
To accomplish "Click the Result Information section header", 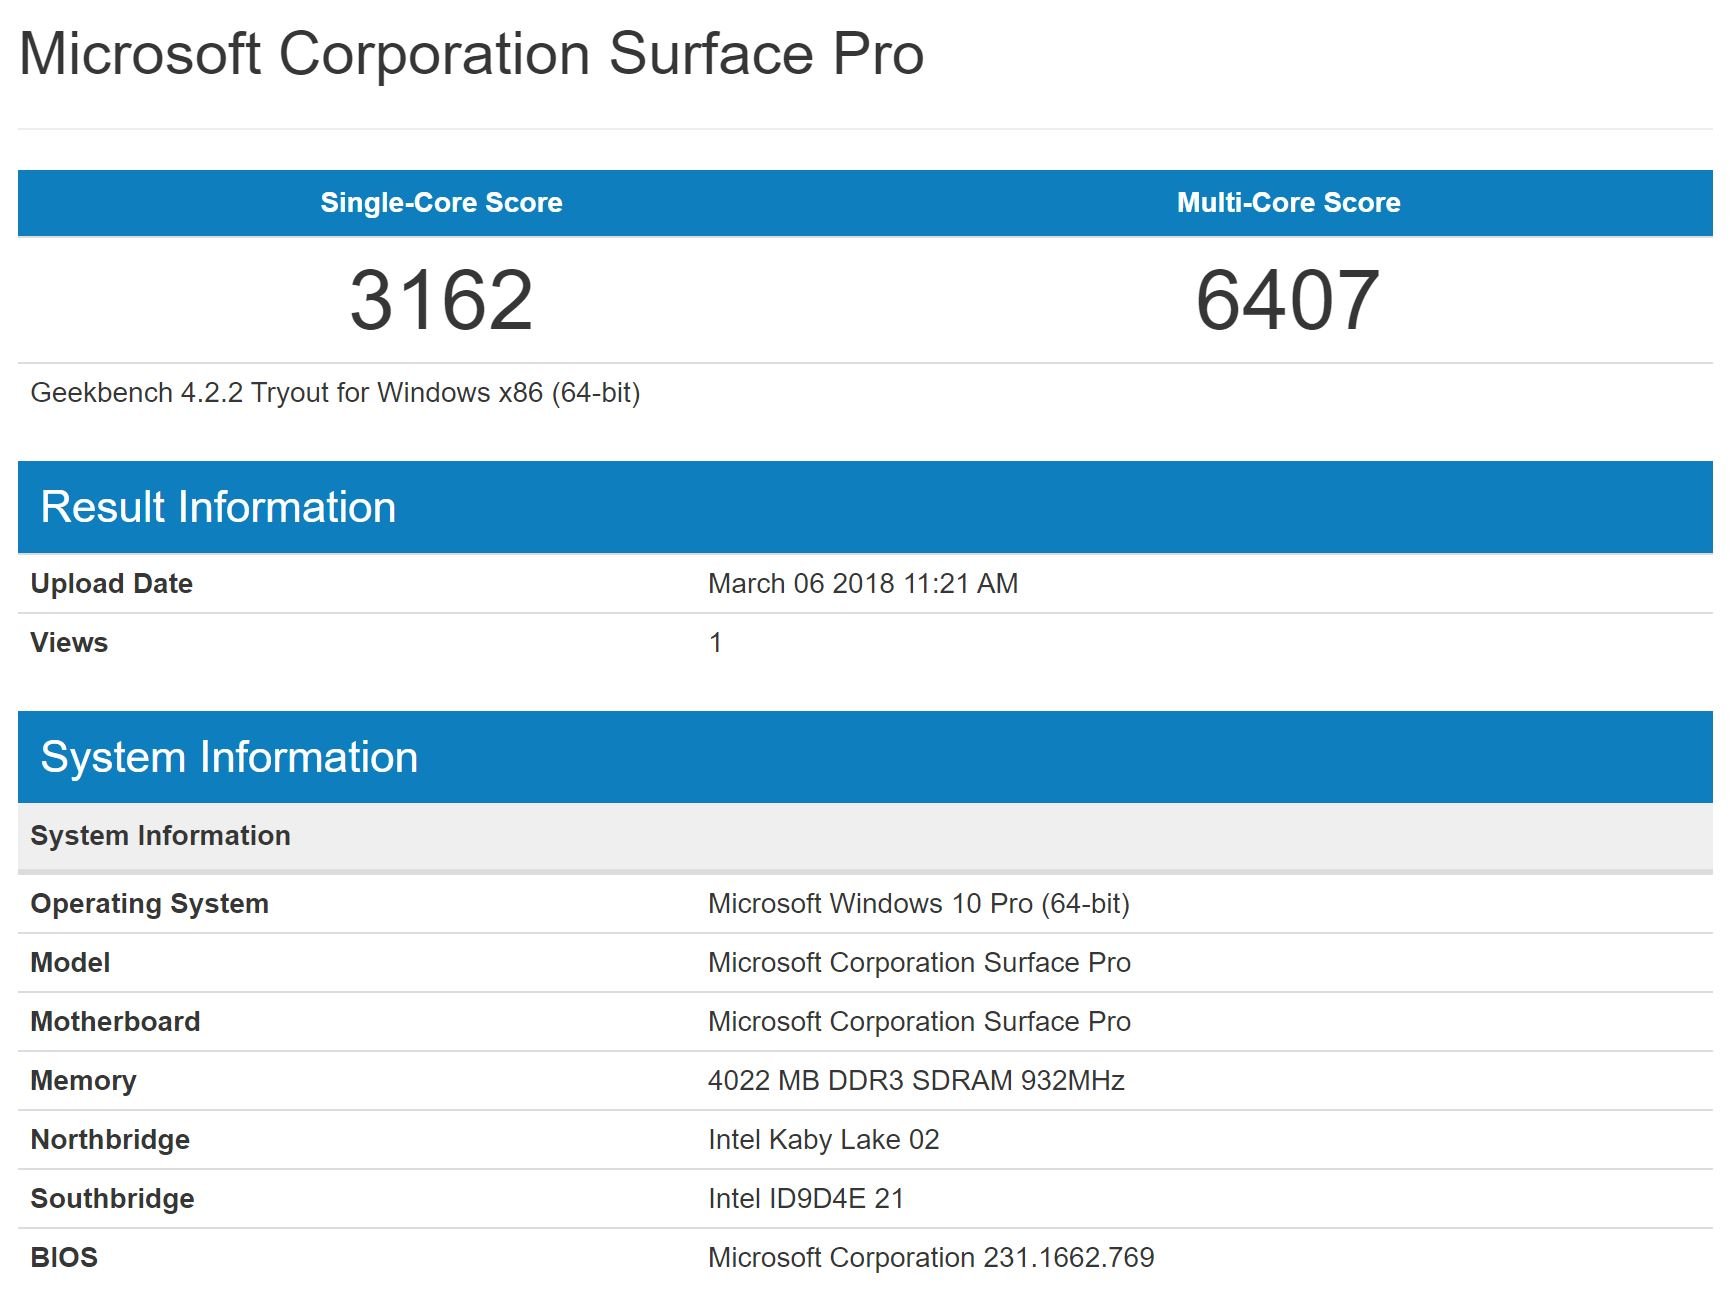I will tap(865, 507).
